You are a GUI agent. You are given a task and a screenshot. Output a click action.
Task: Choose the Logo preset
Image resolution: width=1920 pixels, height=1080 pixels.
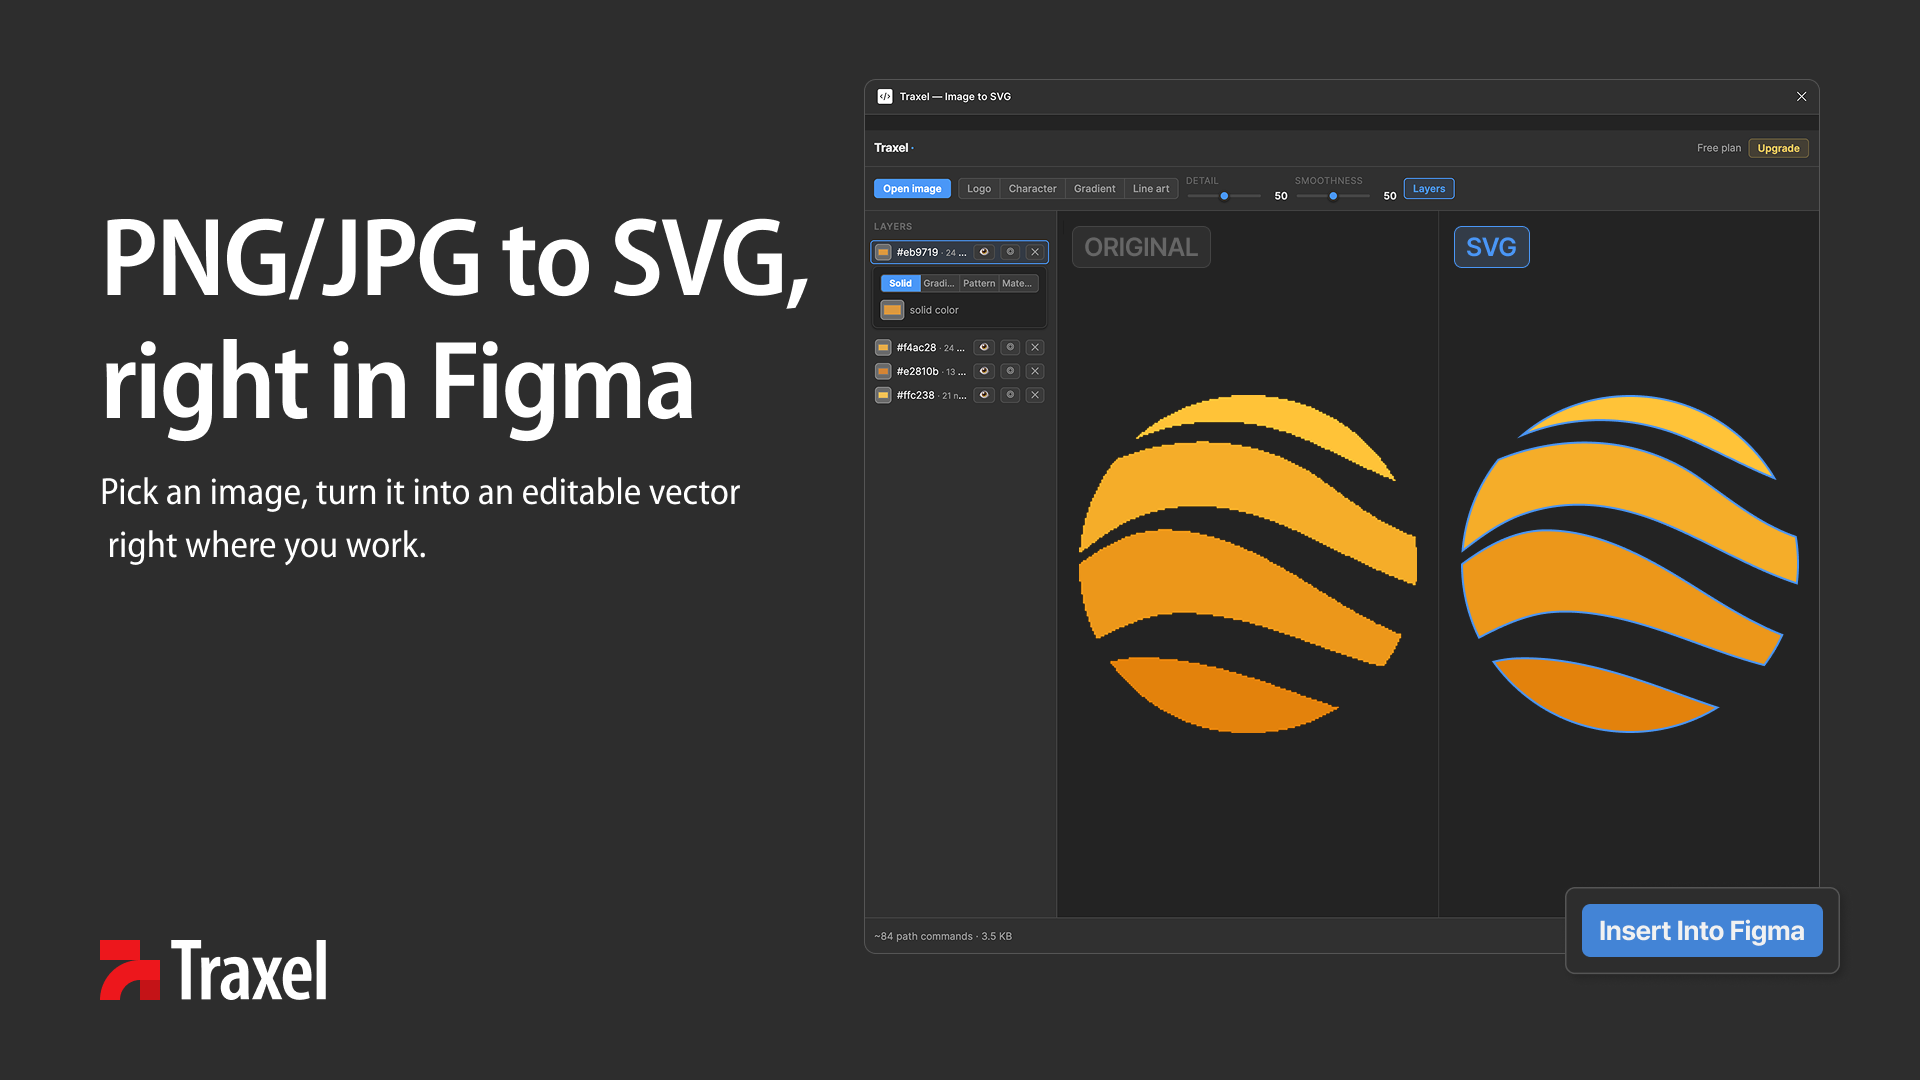[979, 189]
